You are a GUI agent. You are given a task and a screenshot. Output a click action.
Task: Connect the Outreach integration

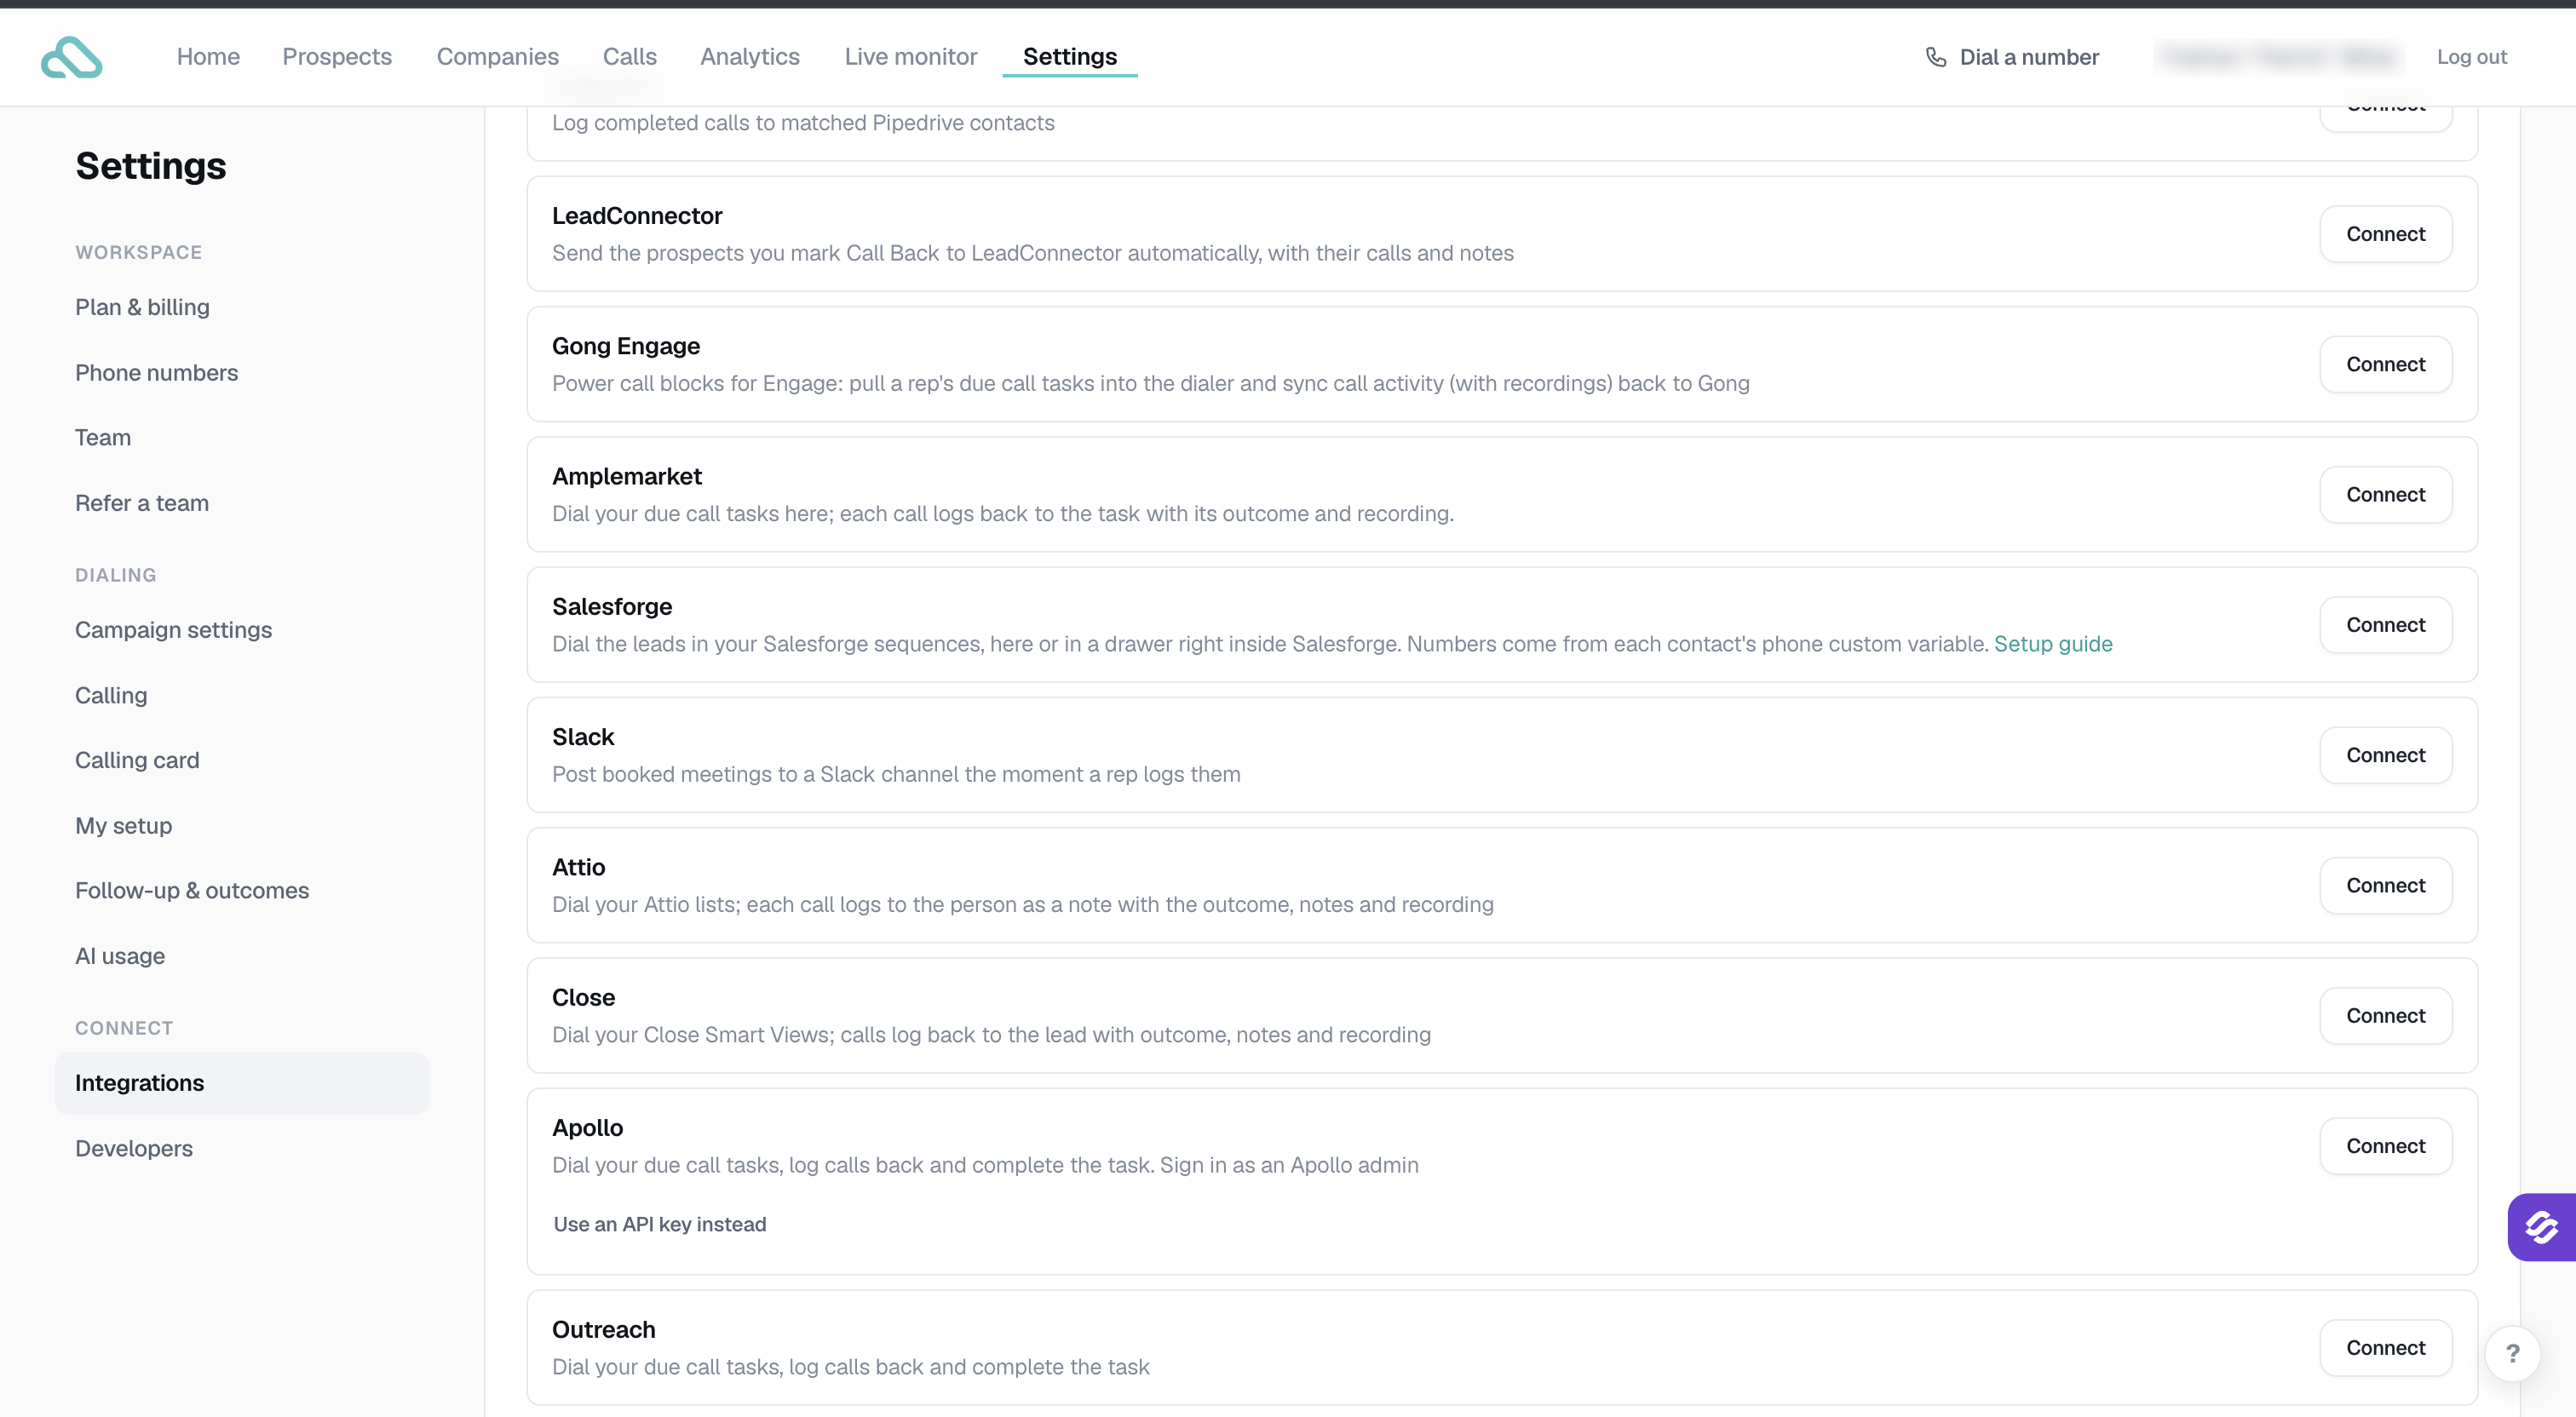coord(2386,1347)
